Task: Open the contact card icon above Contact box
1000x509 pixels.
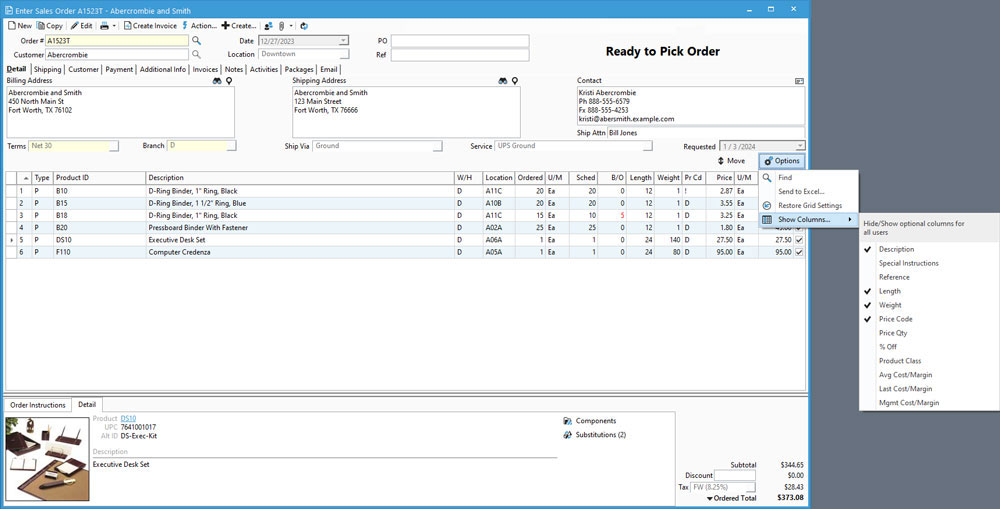Action: [x=799, y=81]
